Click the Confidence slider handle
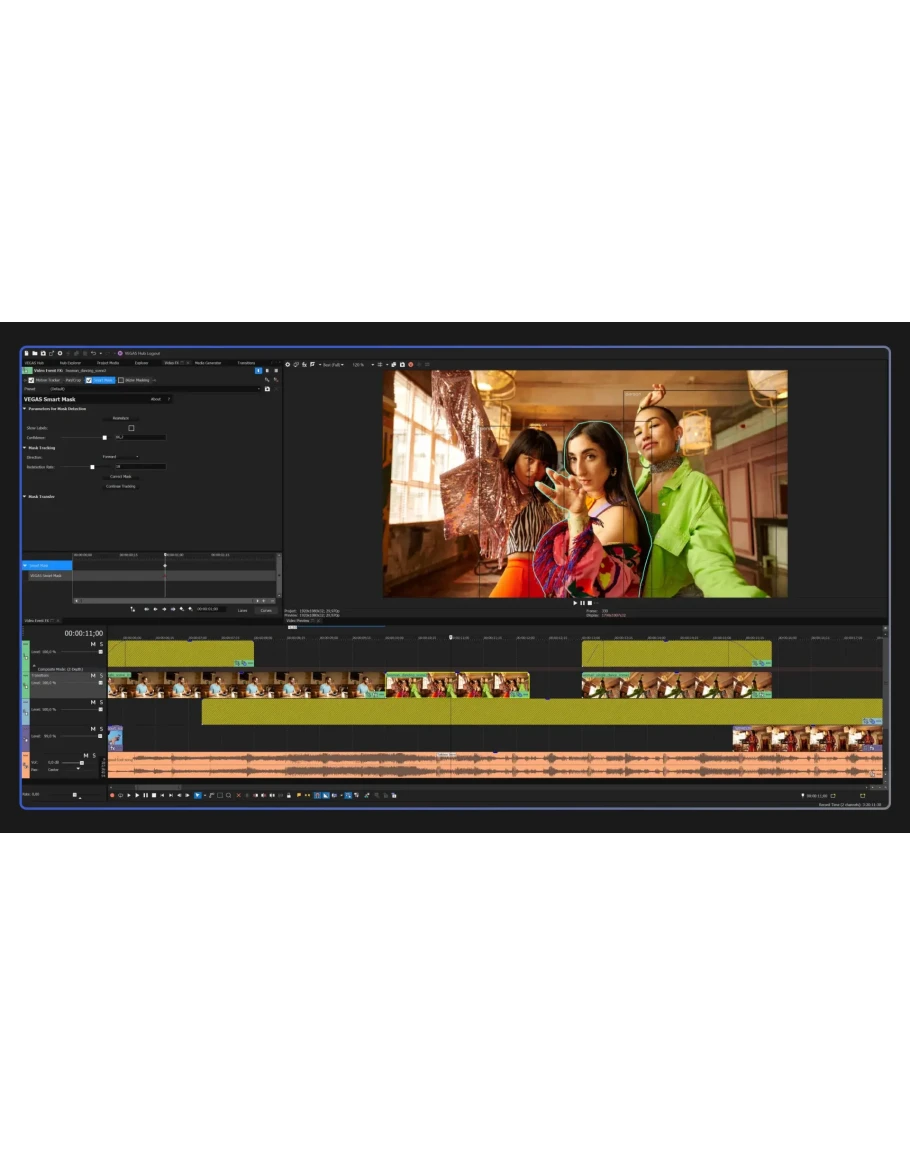The image size is (910, 1155). pyautogui.click(x=104, y=437)
